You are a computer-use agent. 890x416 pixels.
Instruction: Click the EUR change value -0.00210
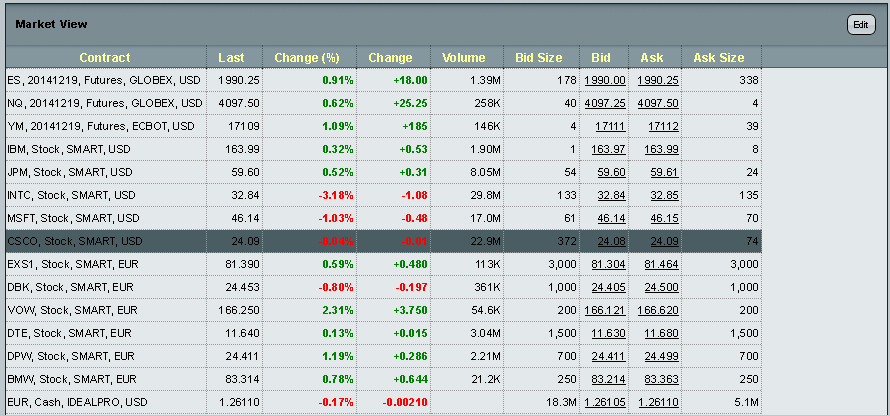pos(405,402)
